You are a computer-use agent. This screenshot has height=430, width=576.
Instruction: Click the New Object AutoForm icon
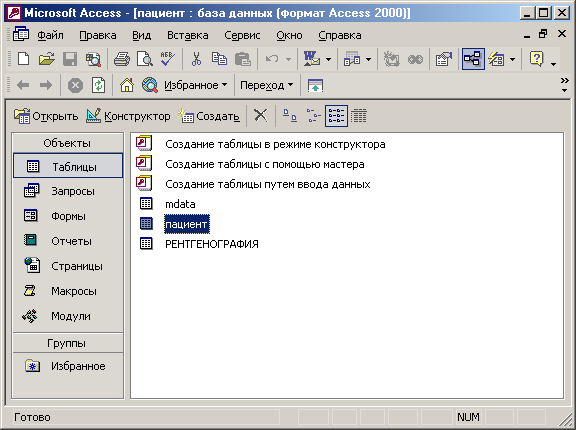tap(496, 59)
